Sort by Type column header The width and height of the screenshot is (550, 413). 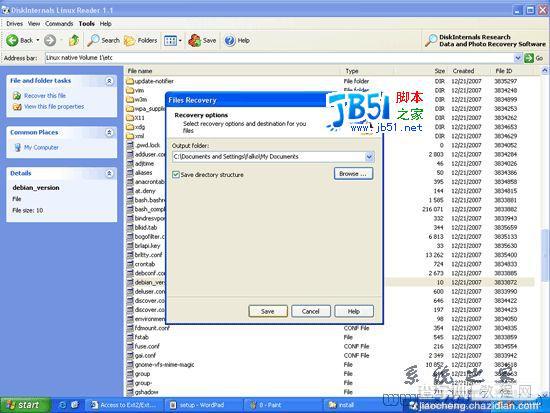368,71
